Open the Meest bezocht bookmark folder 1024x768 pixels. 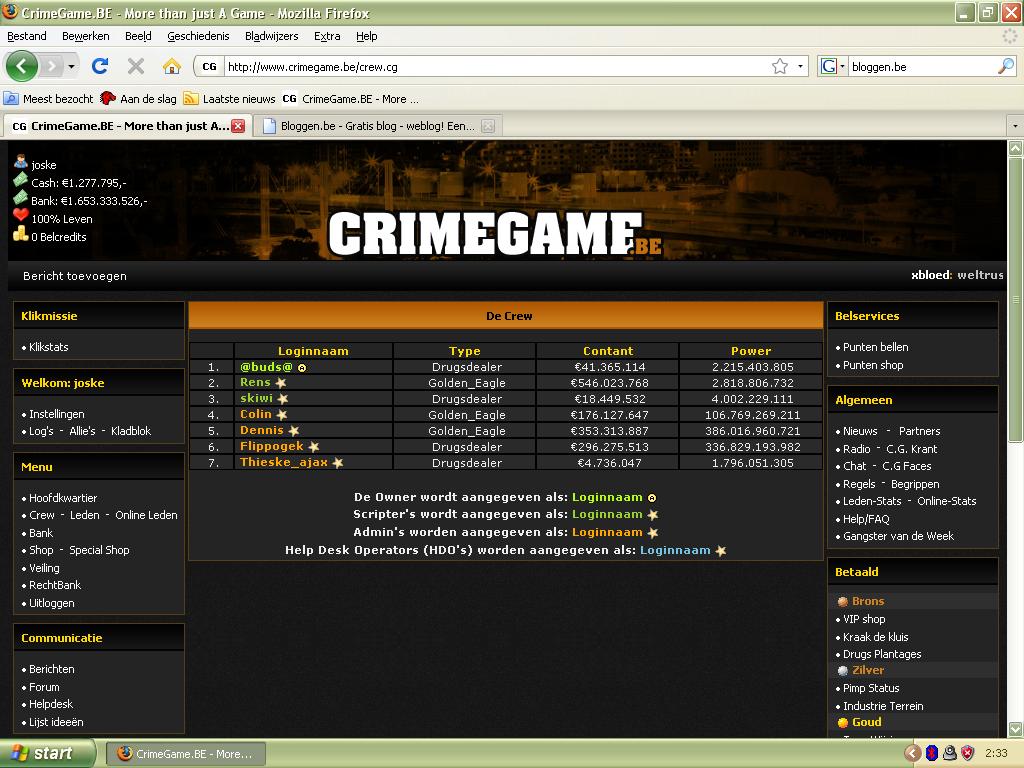pos(49,99)
